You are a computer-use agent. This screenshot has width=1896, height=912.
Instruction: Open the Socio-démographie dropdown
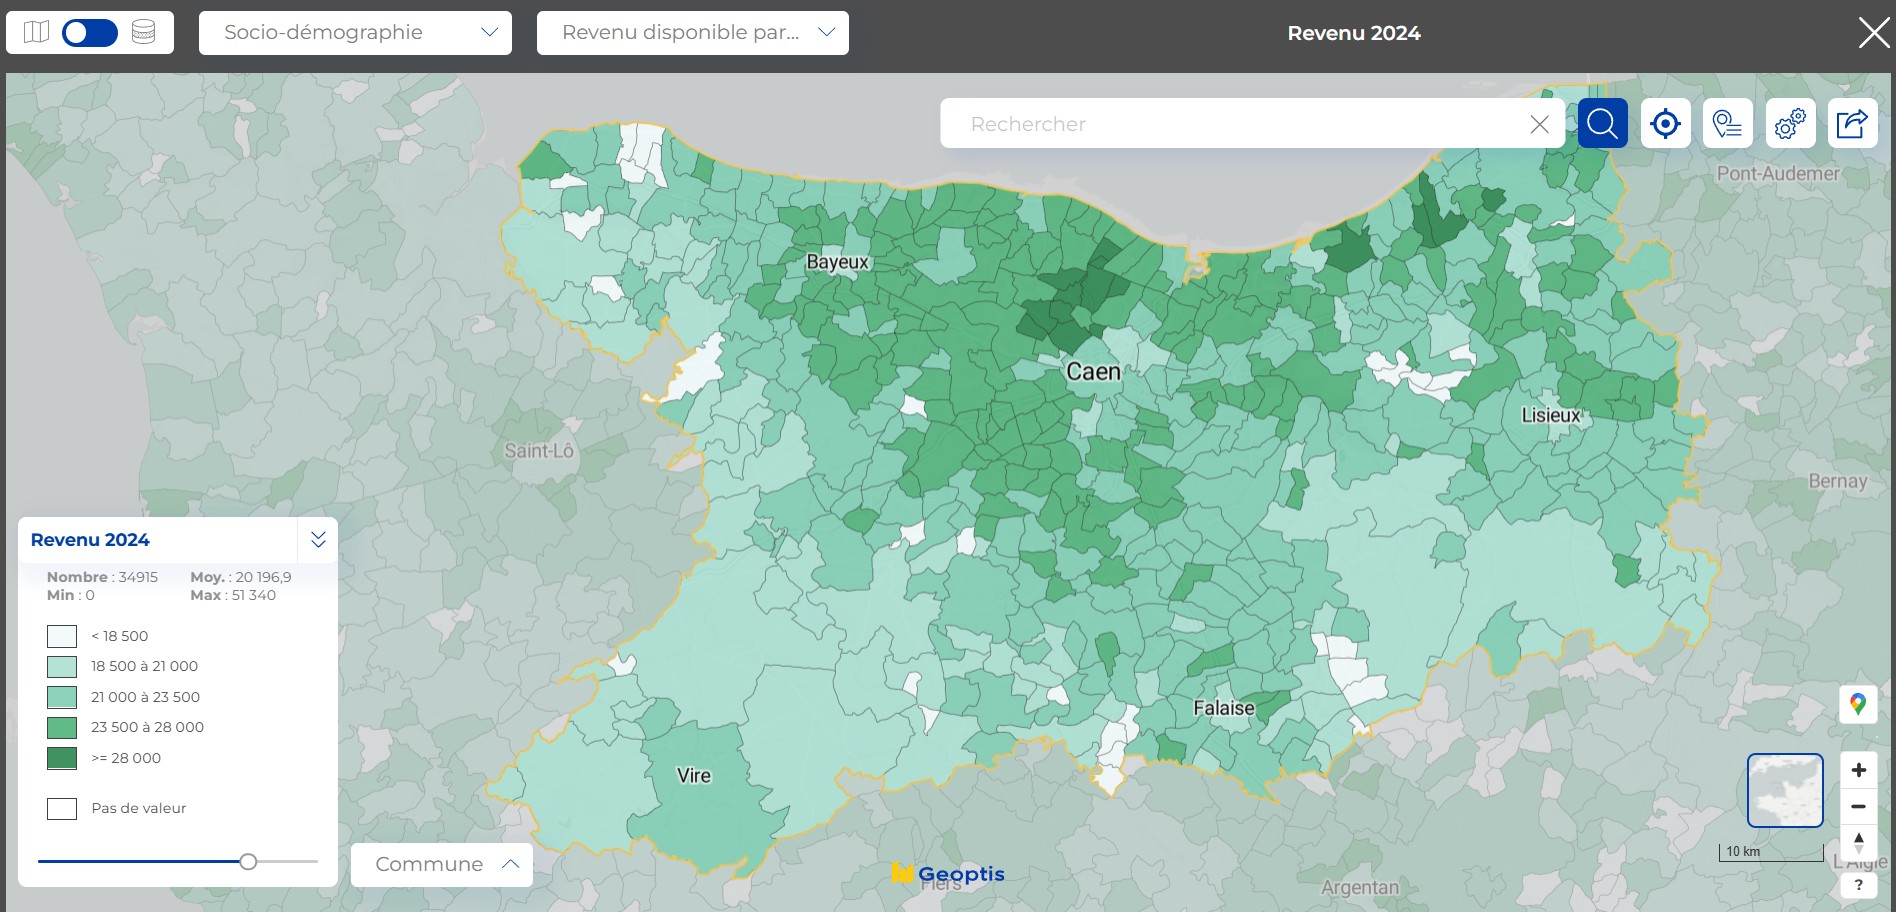click(x=355, y=33)
